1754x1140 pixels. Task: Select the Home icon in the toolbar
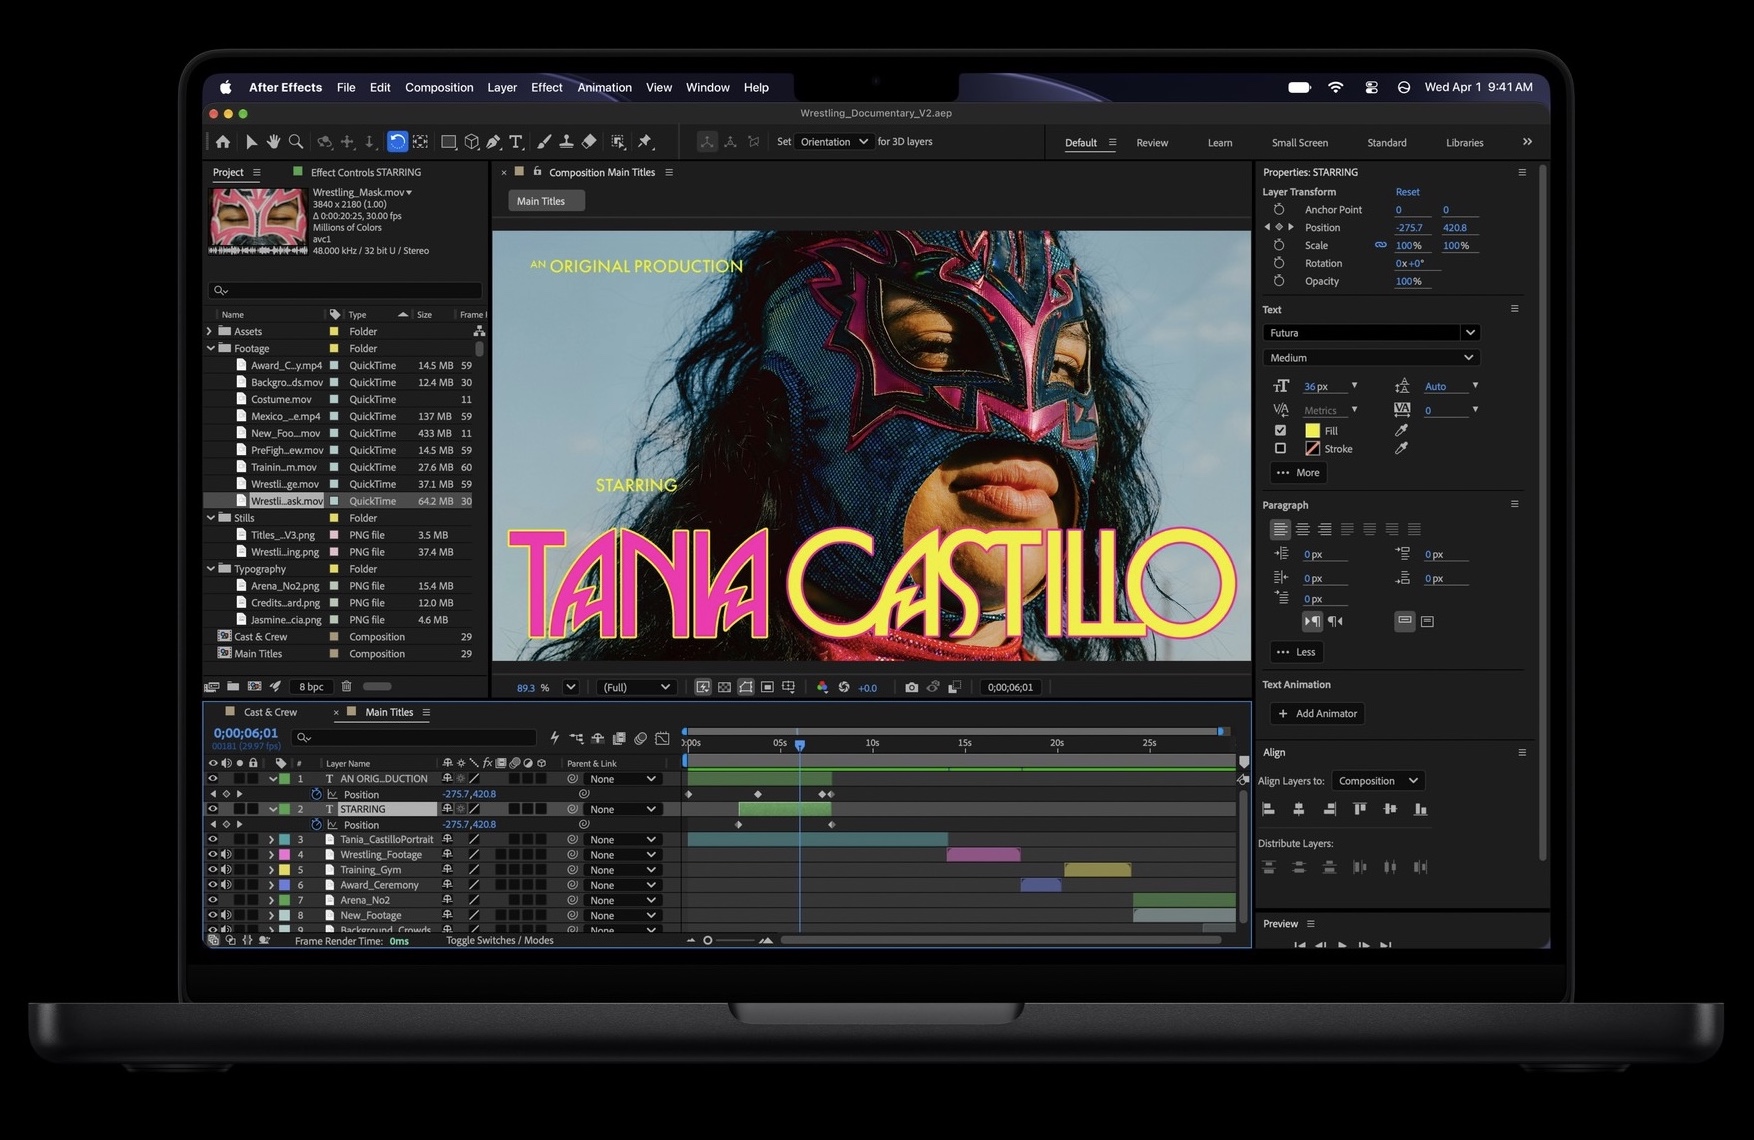[x=222, y=142]
